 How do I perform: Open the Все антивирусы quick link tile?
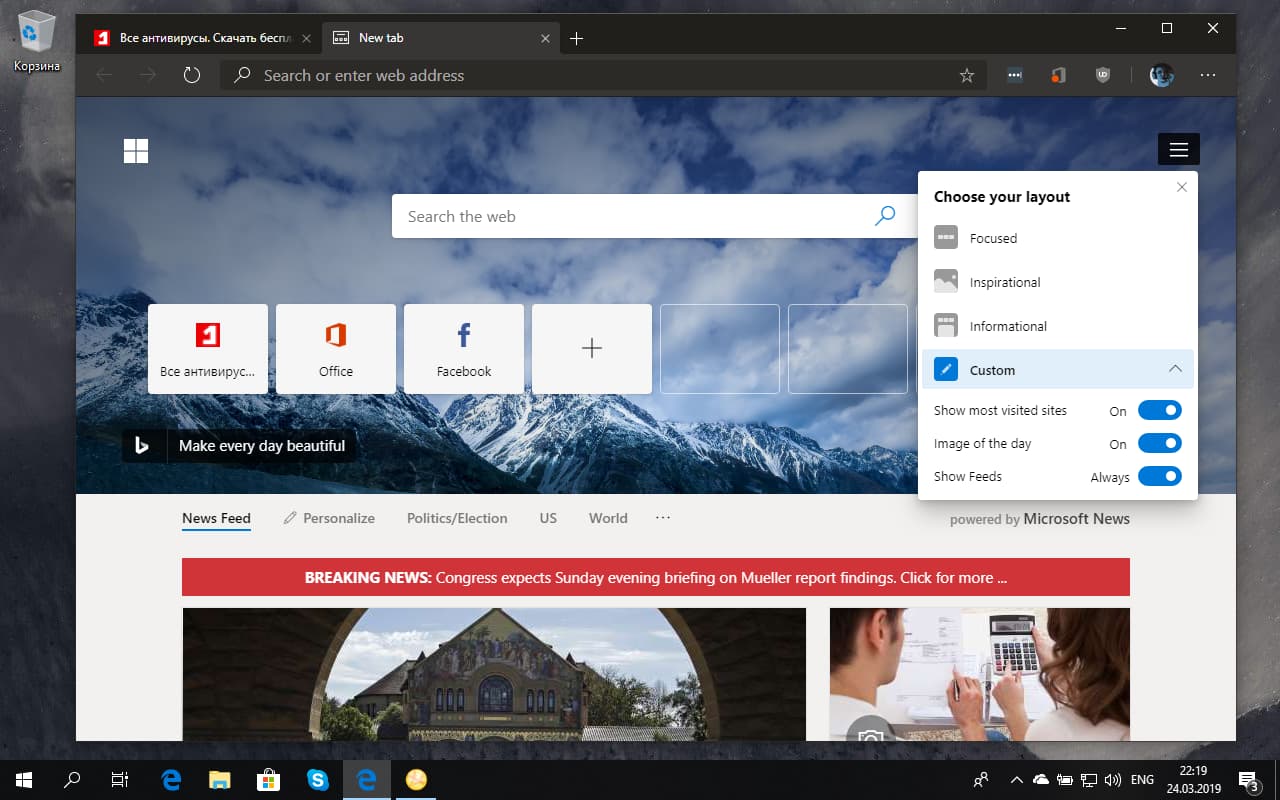tap(208, 349)
